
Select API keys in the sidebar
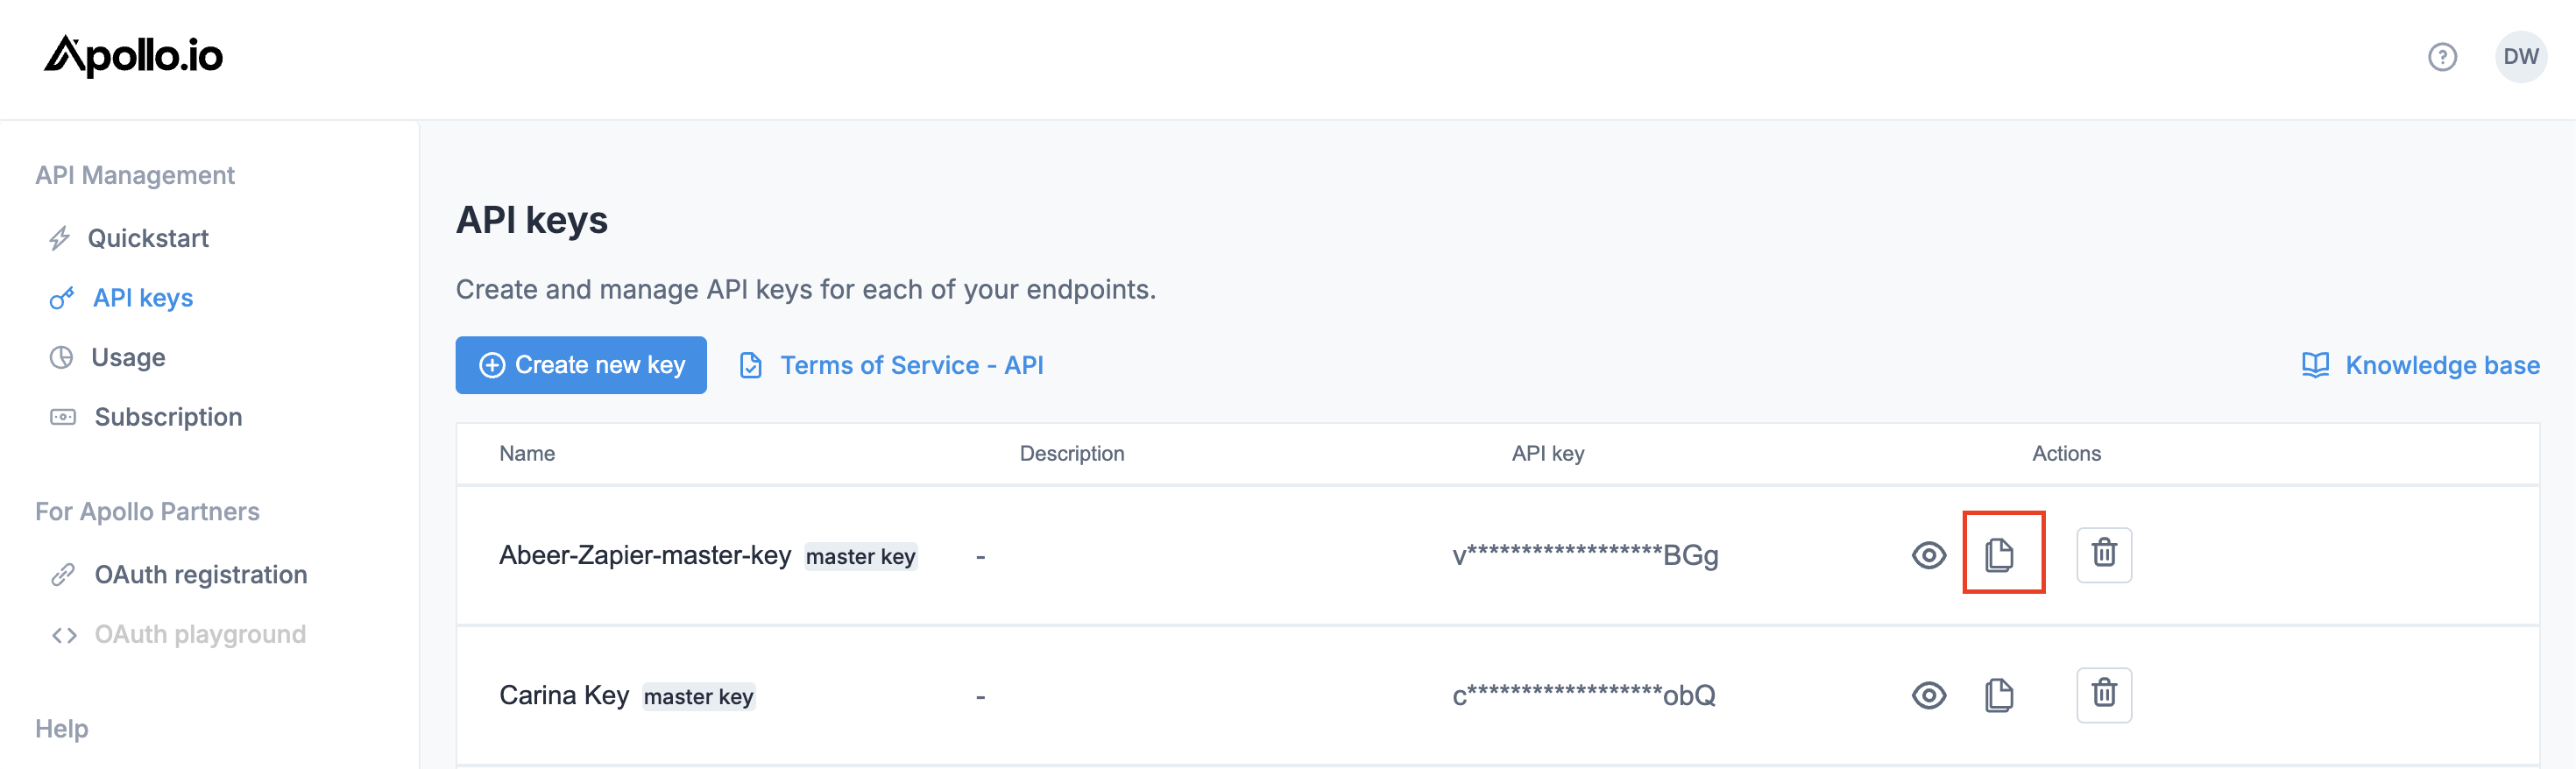(142, 298)
